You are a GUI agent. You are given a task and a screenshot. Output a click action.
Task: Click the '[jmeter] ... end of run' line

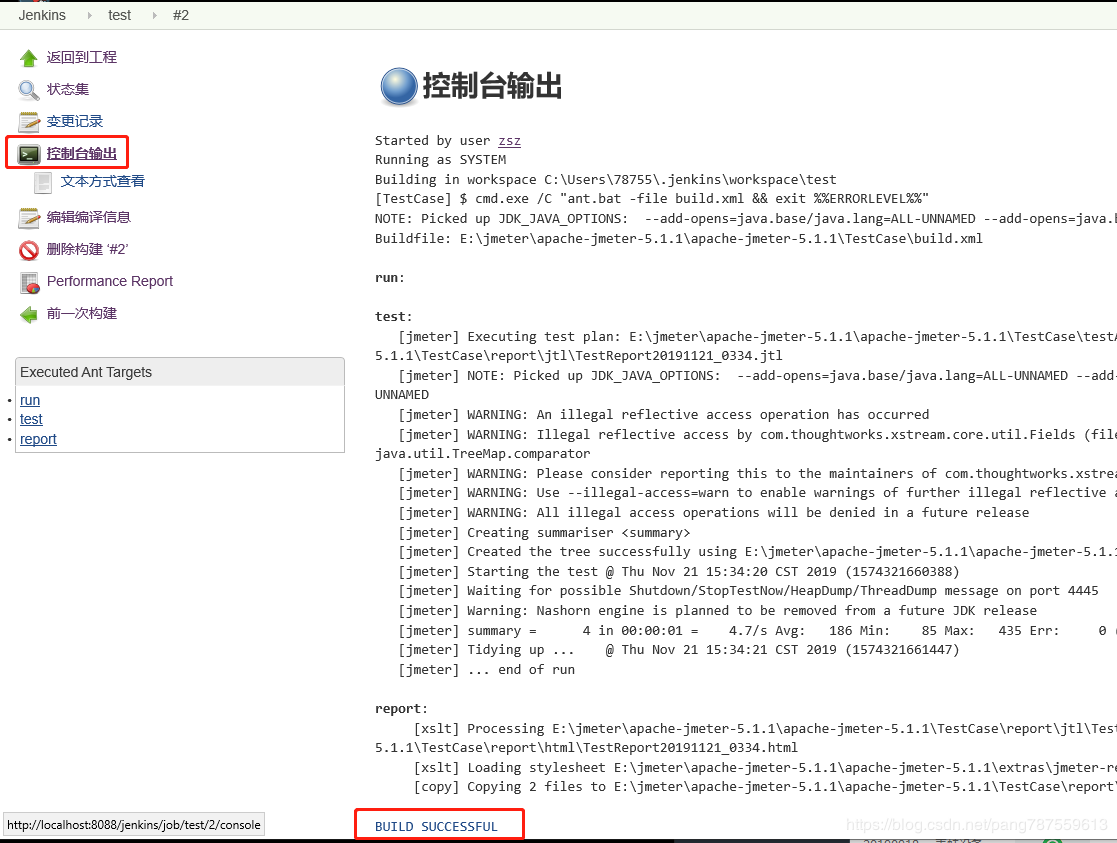pos(487,669)
